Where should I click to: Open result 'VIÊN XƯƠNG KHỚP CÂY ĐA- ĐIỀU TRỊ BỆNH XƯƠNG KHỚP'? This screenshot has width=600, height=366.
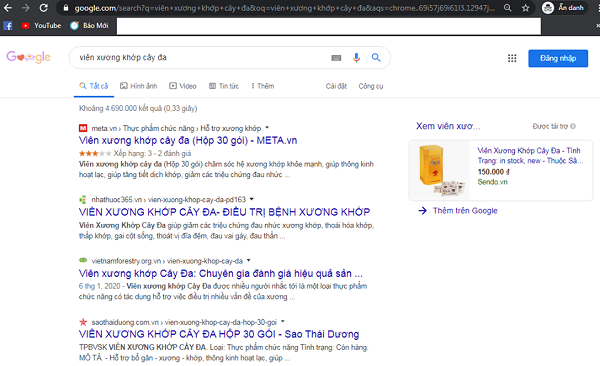225,212
